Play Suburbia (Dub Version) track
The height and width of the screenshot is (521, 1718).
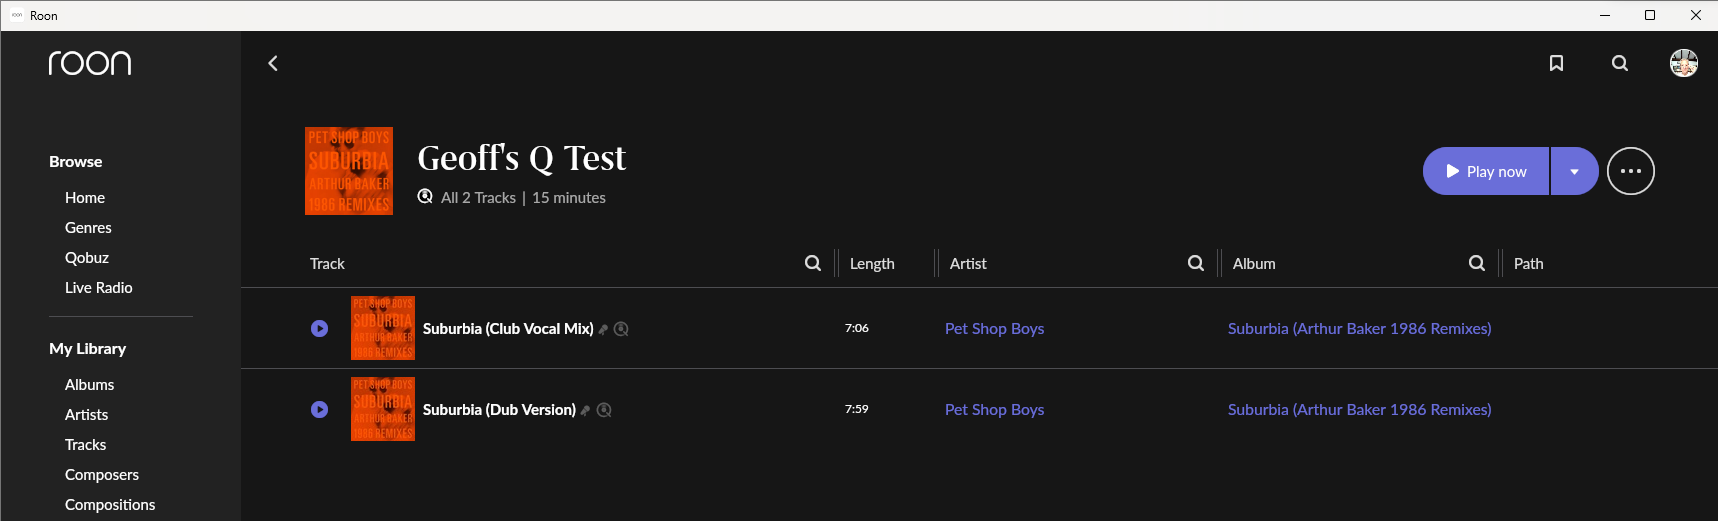click(x=320, y=409)
